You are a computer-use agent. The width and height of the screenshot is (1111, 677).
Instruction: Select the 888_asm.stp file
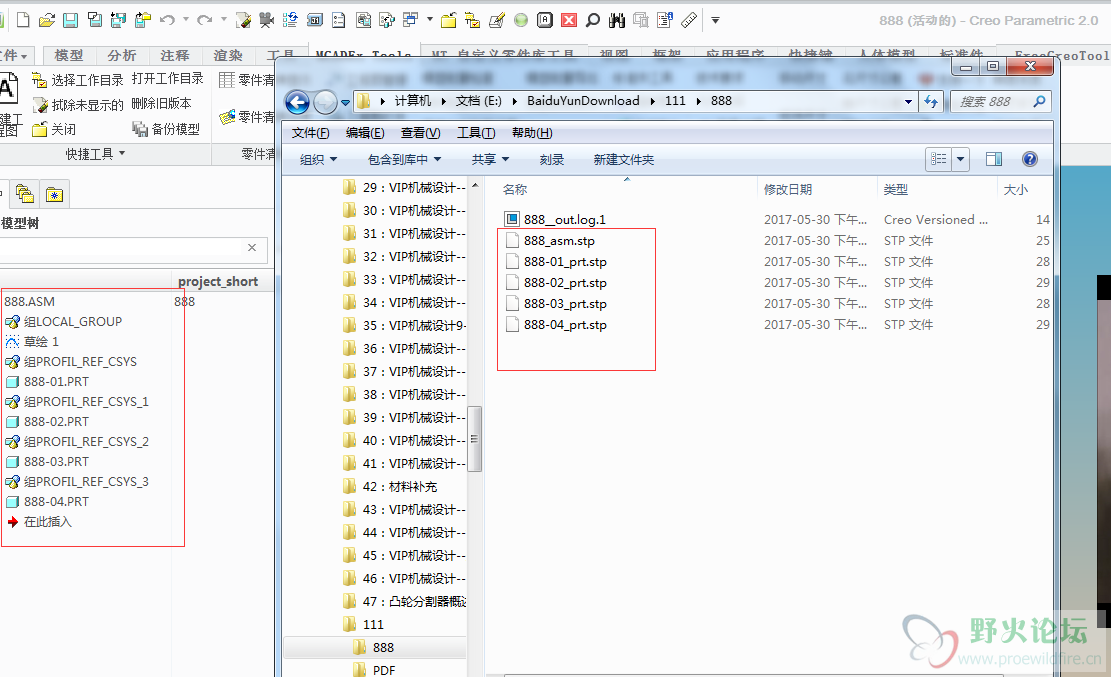pos(550,240)
